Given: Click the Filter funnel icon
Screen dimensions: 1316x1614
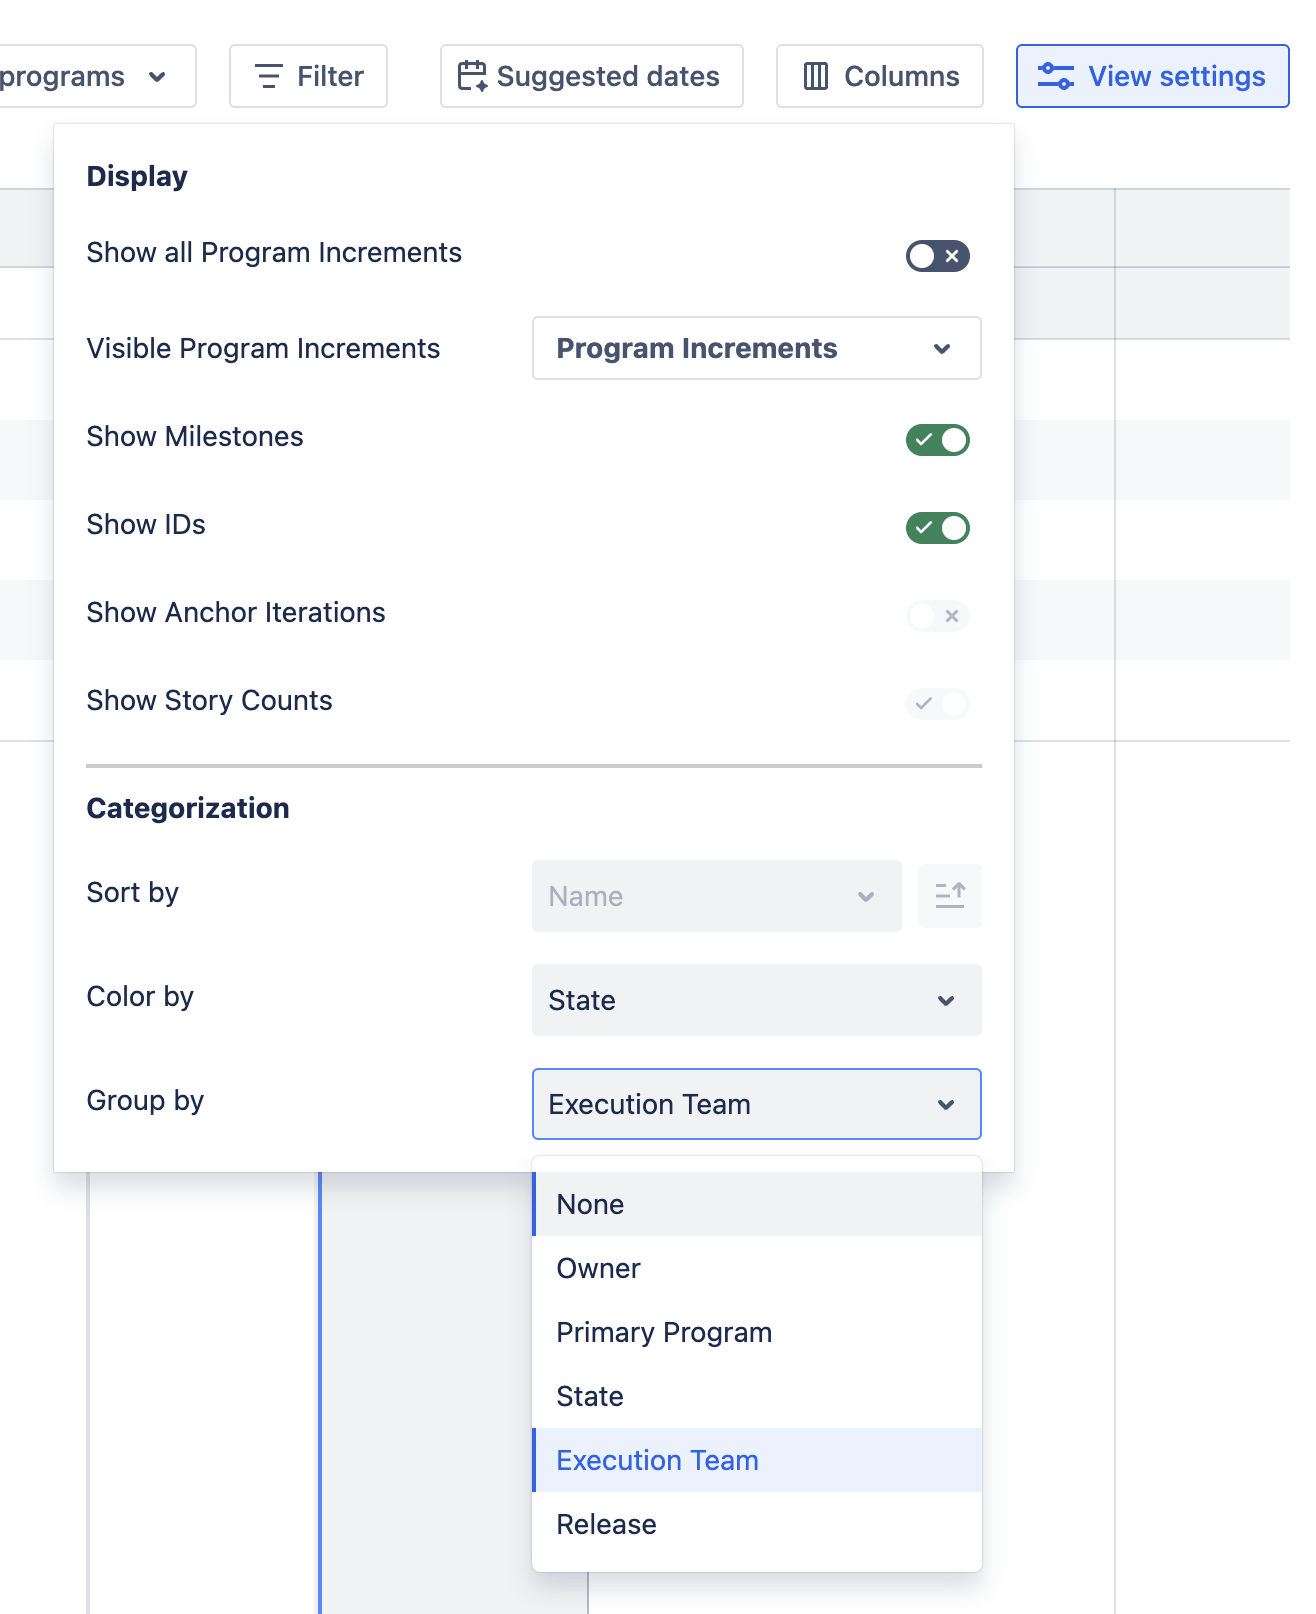Looking at the screenshot, I should (x=268, y=76).
